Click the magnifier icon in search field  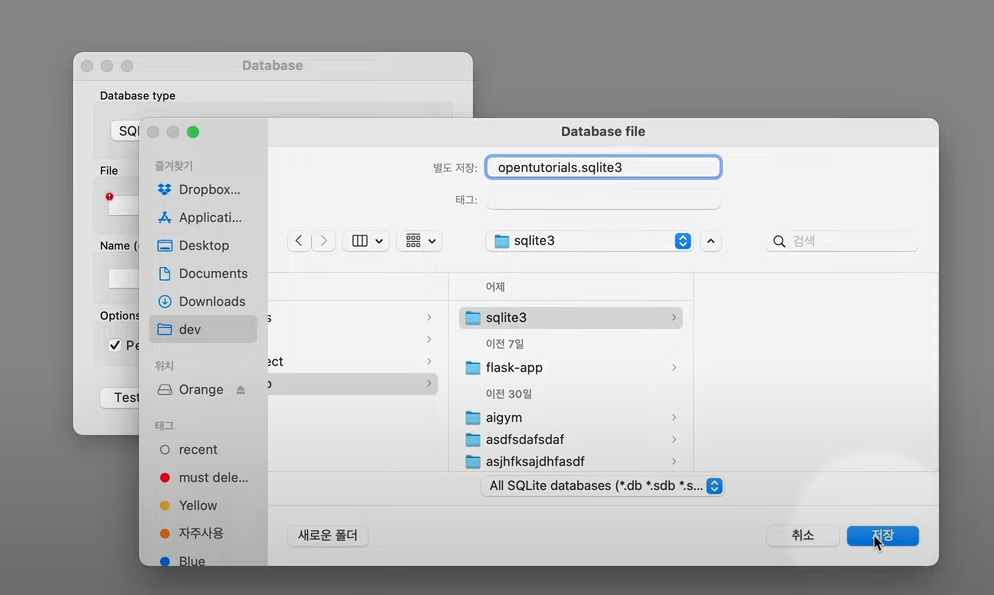click(779, 241)
